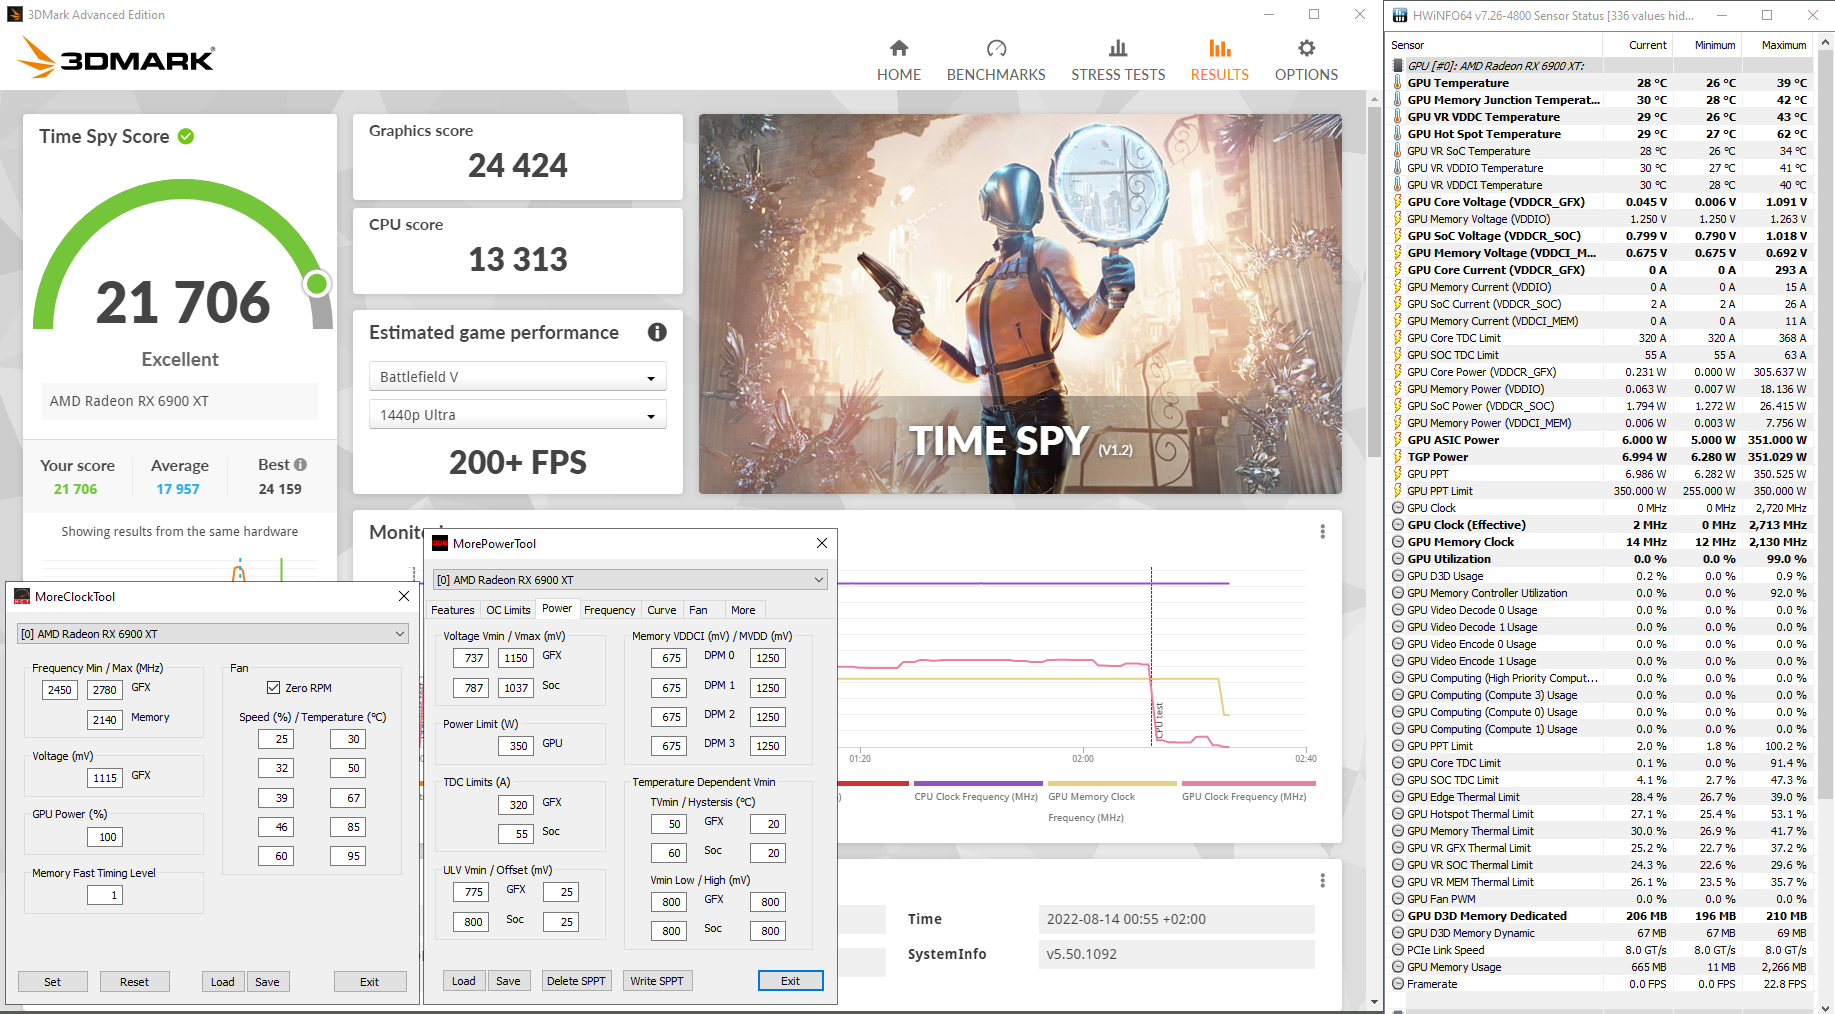The height and width of the screenshot is (1014, 1835).
Task: Click the HWiNFO64 title bar icon
Action: click(1400, 15)
